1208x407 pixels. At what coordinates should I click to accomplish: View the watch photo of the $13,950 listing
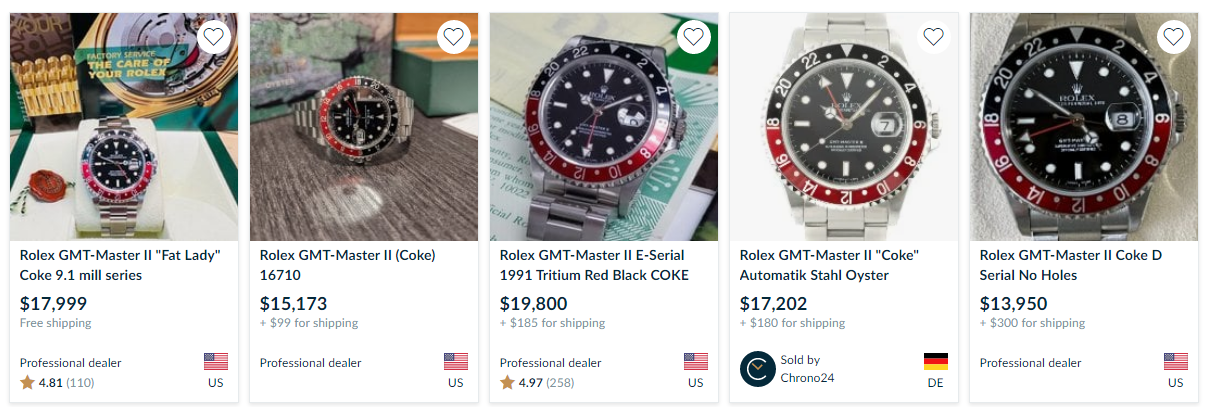pyautogui.click(x=1084, y=127)
